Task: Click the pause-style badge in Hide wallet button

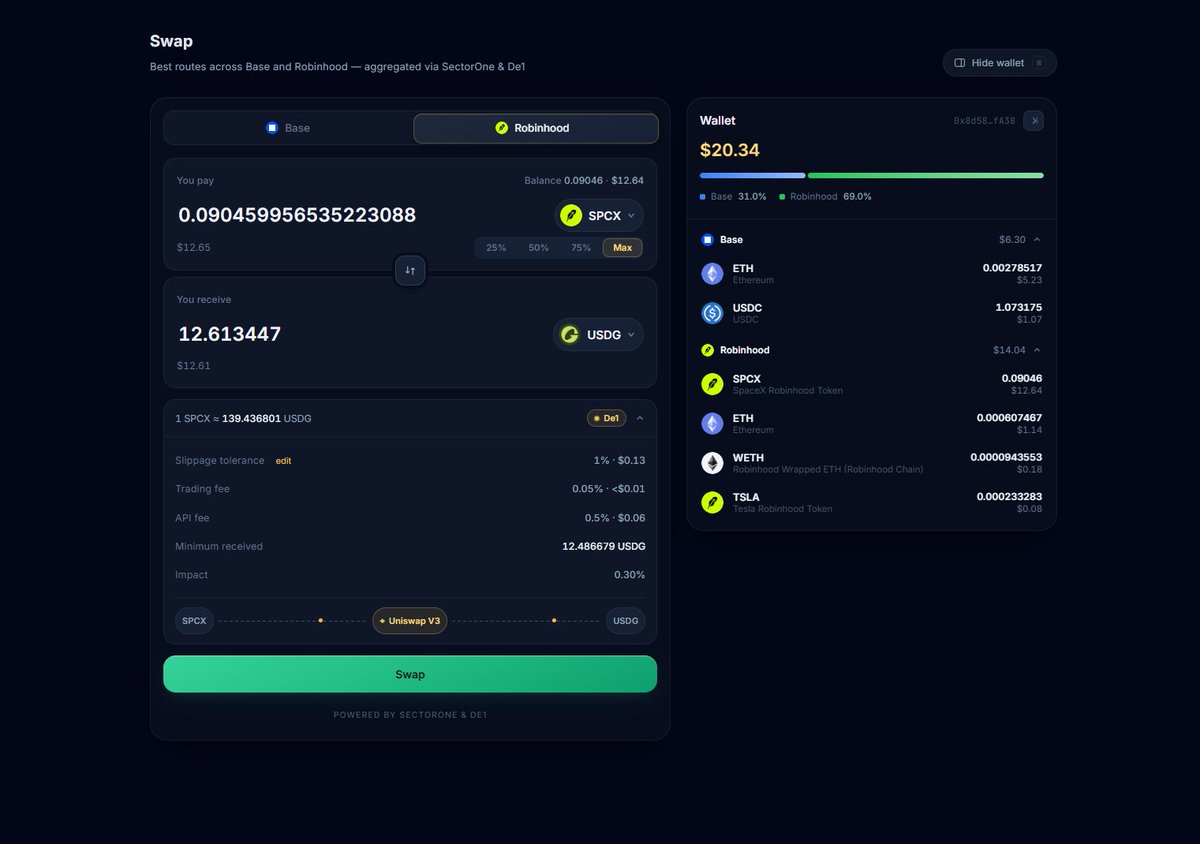Action: tap(1039, 63)
